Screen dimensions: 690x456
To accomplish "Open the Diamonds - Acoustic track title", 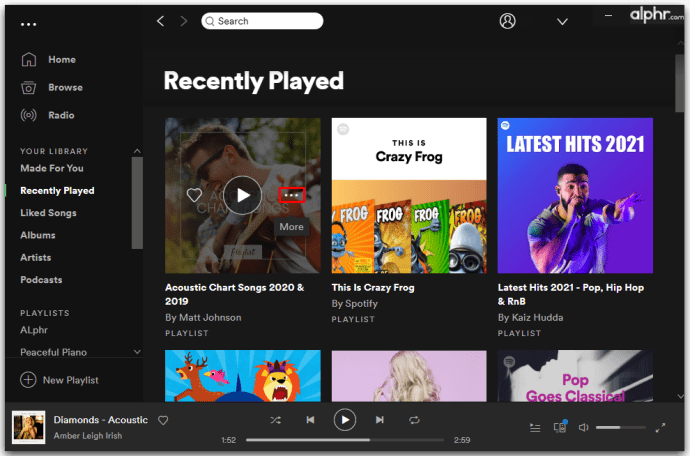I will [101, 420].
